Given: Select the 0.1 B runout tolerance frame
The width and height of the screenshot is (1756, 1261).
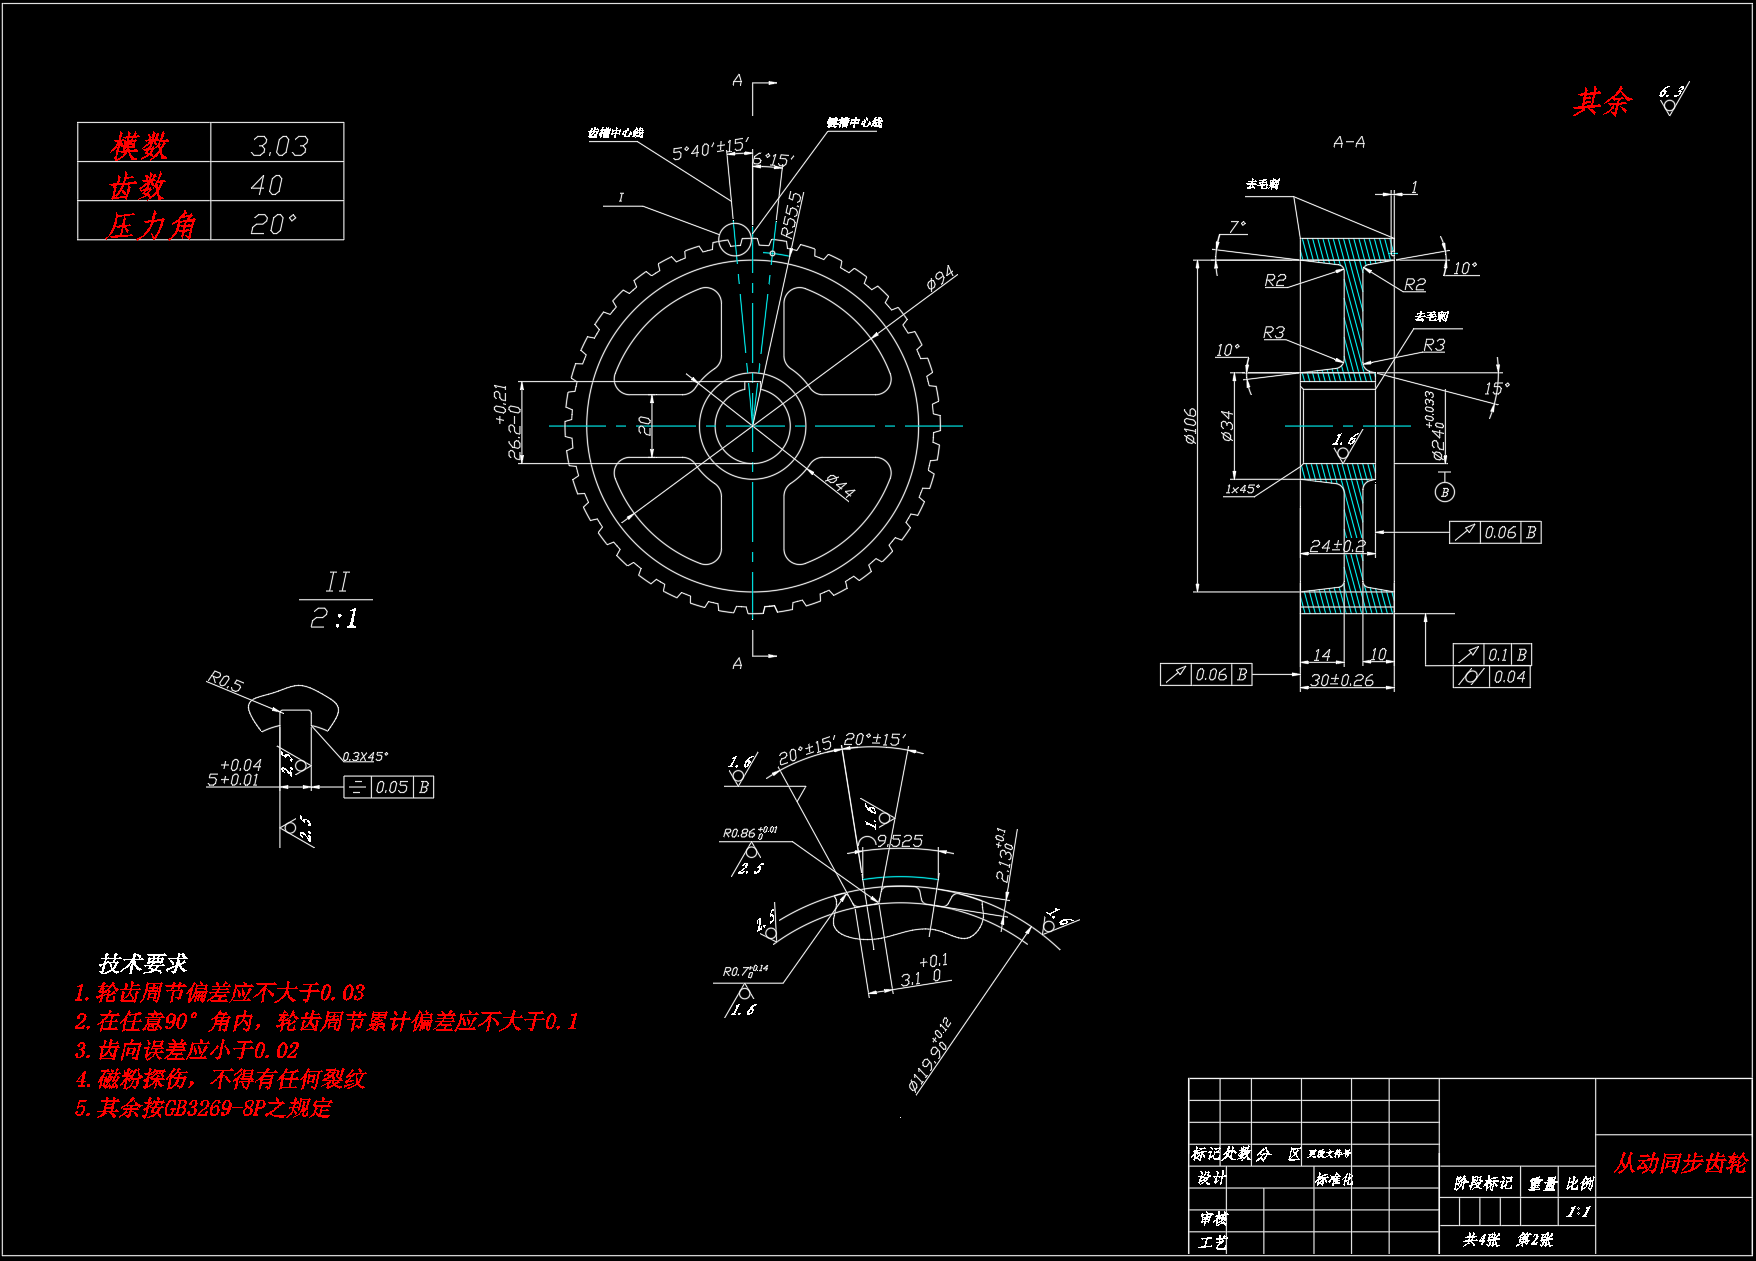Looking at the screenshot, I should coord(1492,655).
